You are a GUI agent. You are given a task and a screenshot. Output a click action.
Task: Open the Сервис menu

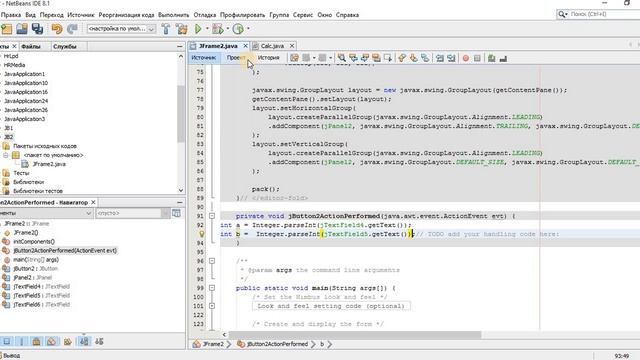pos(303,15)
